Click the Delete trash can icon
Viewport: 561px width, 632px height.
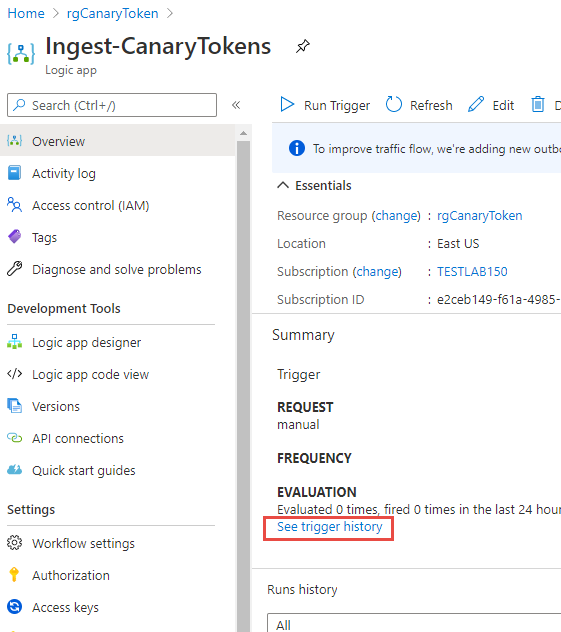(538, 104)
